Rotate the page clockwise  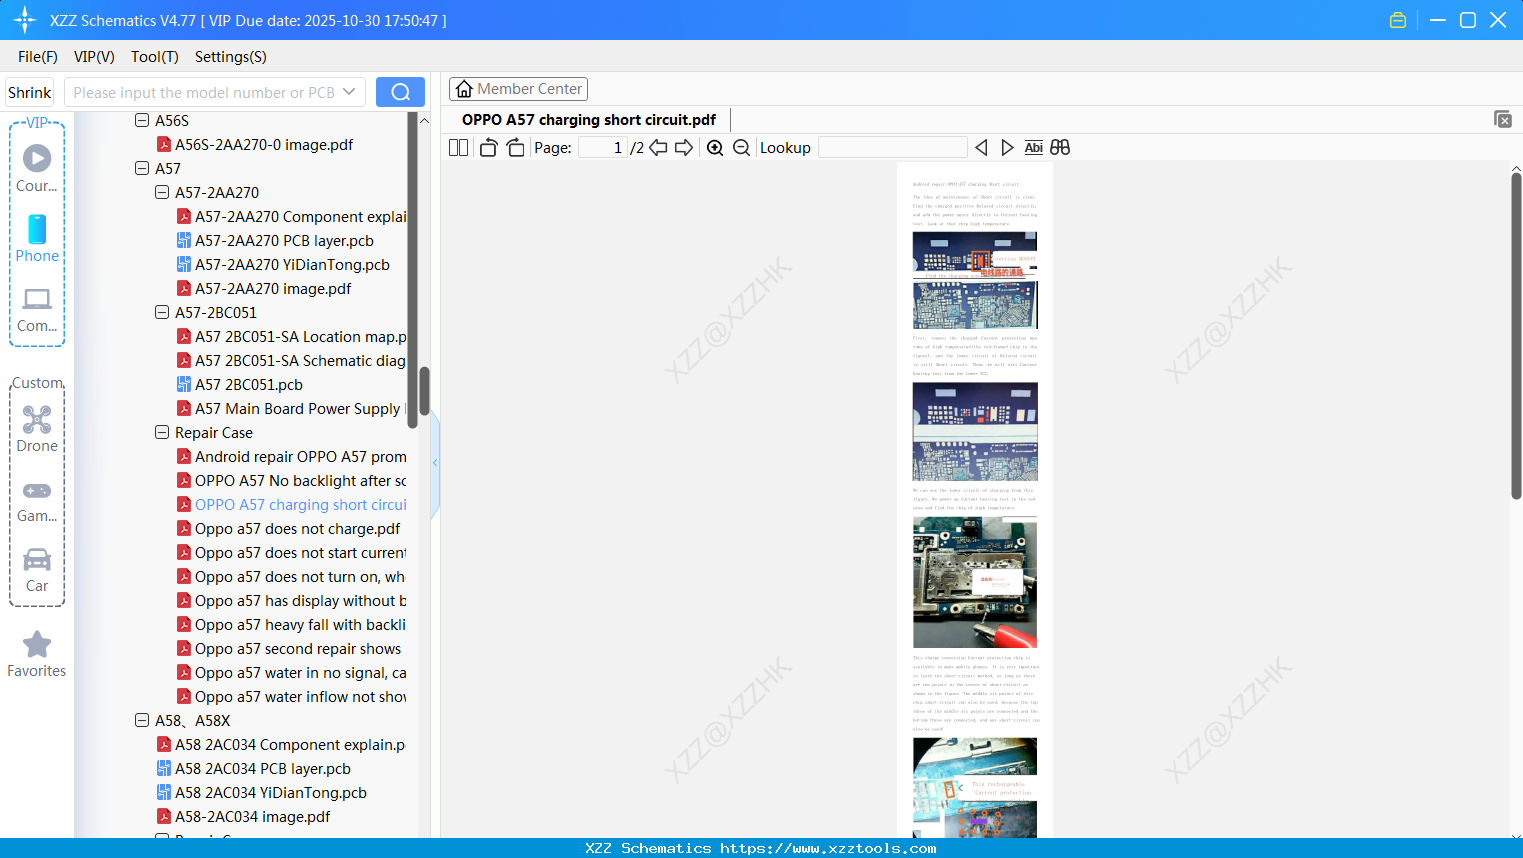tap(515, 148)
